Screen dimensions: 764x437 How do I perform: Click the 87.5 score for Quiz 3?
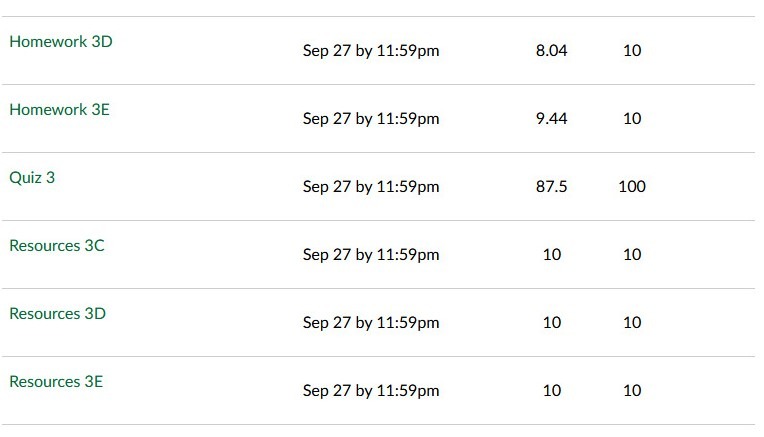click(551, 187)
